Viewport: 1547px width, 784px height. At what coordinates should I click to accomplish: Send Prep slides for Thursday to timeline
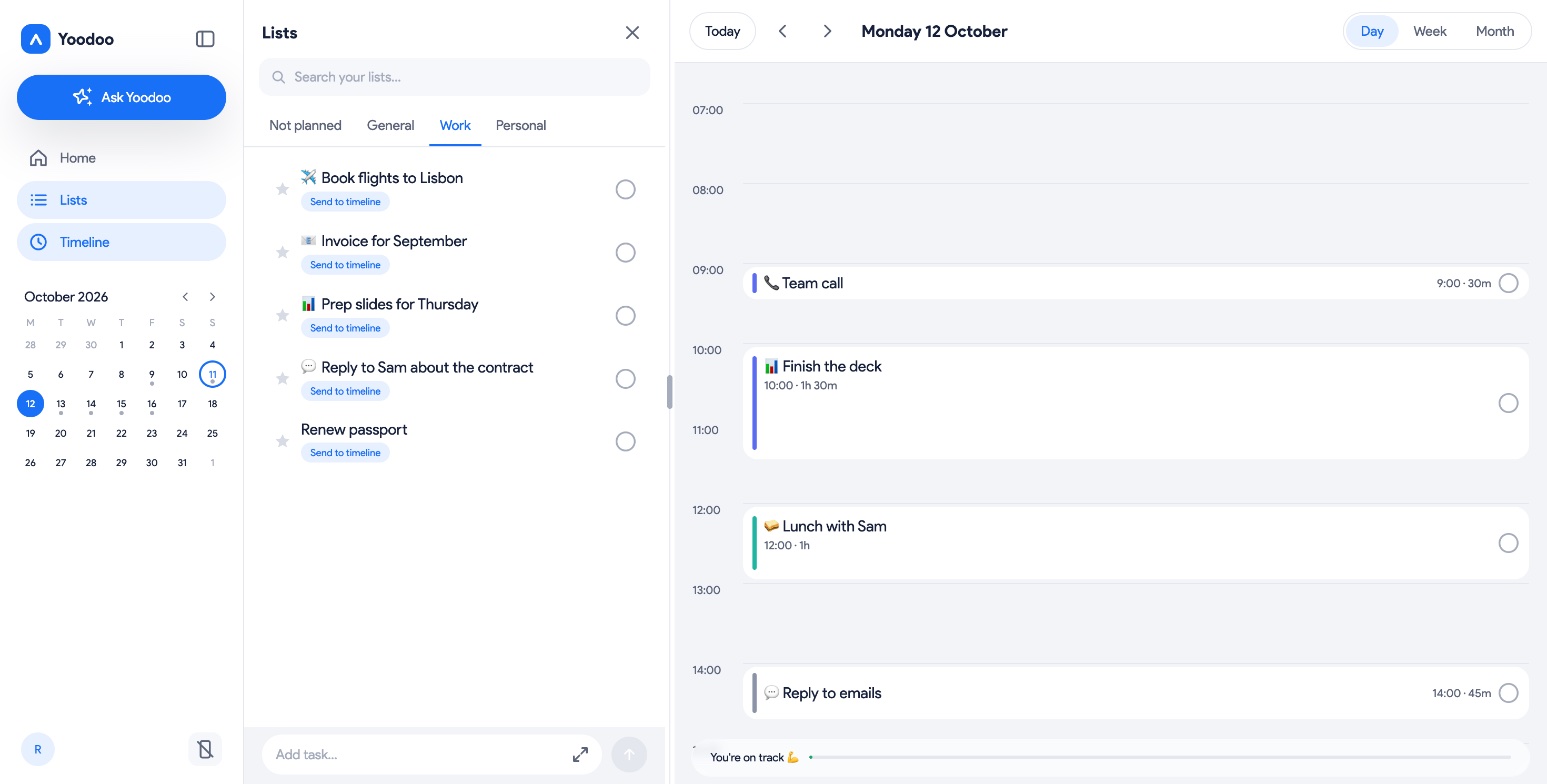(x=345, y=328)
